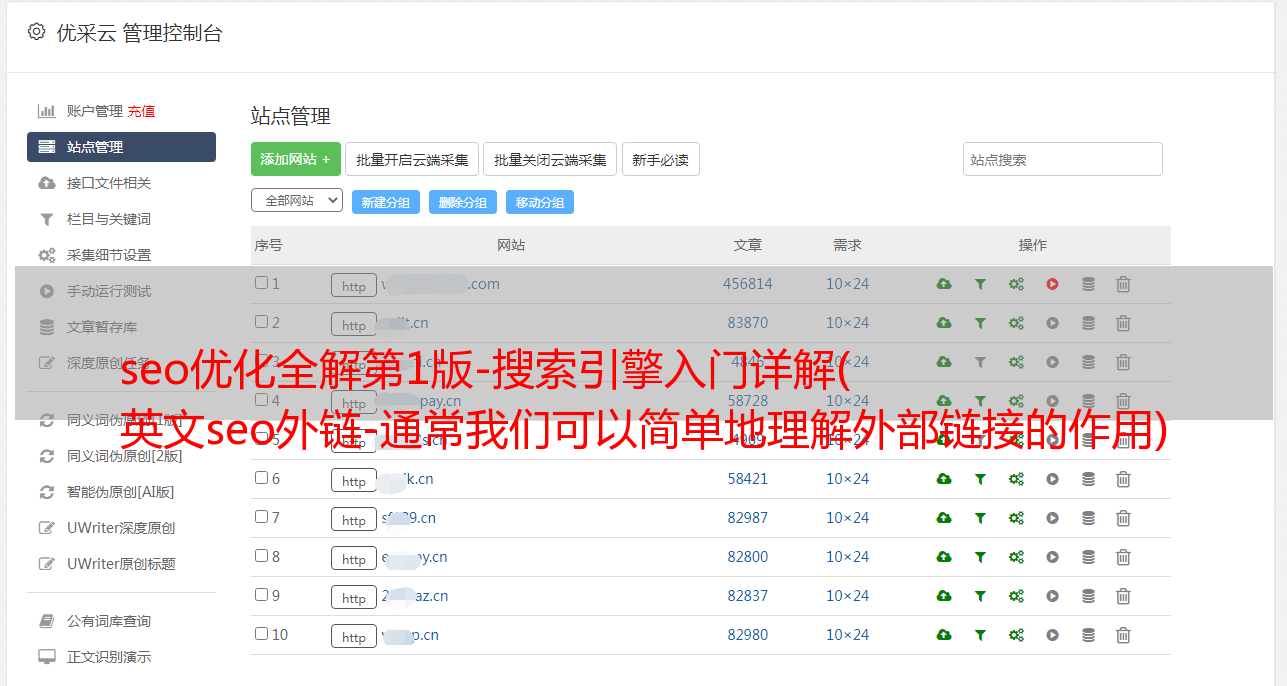Viewport: 1287px width, 686px height.
Task: Select 站点管理 in the sidebar
Action: pos(121,147)
